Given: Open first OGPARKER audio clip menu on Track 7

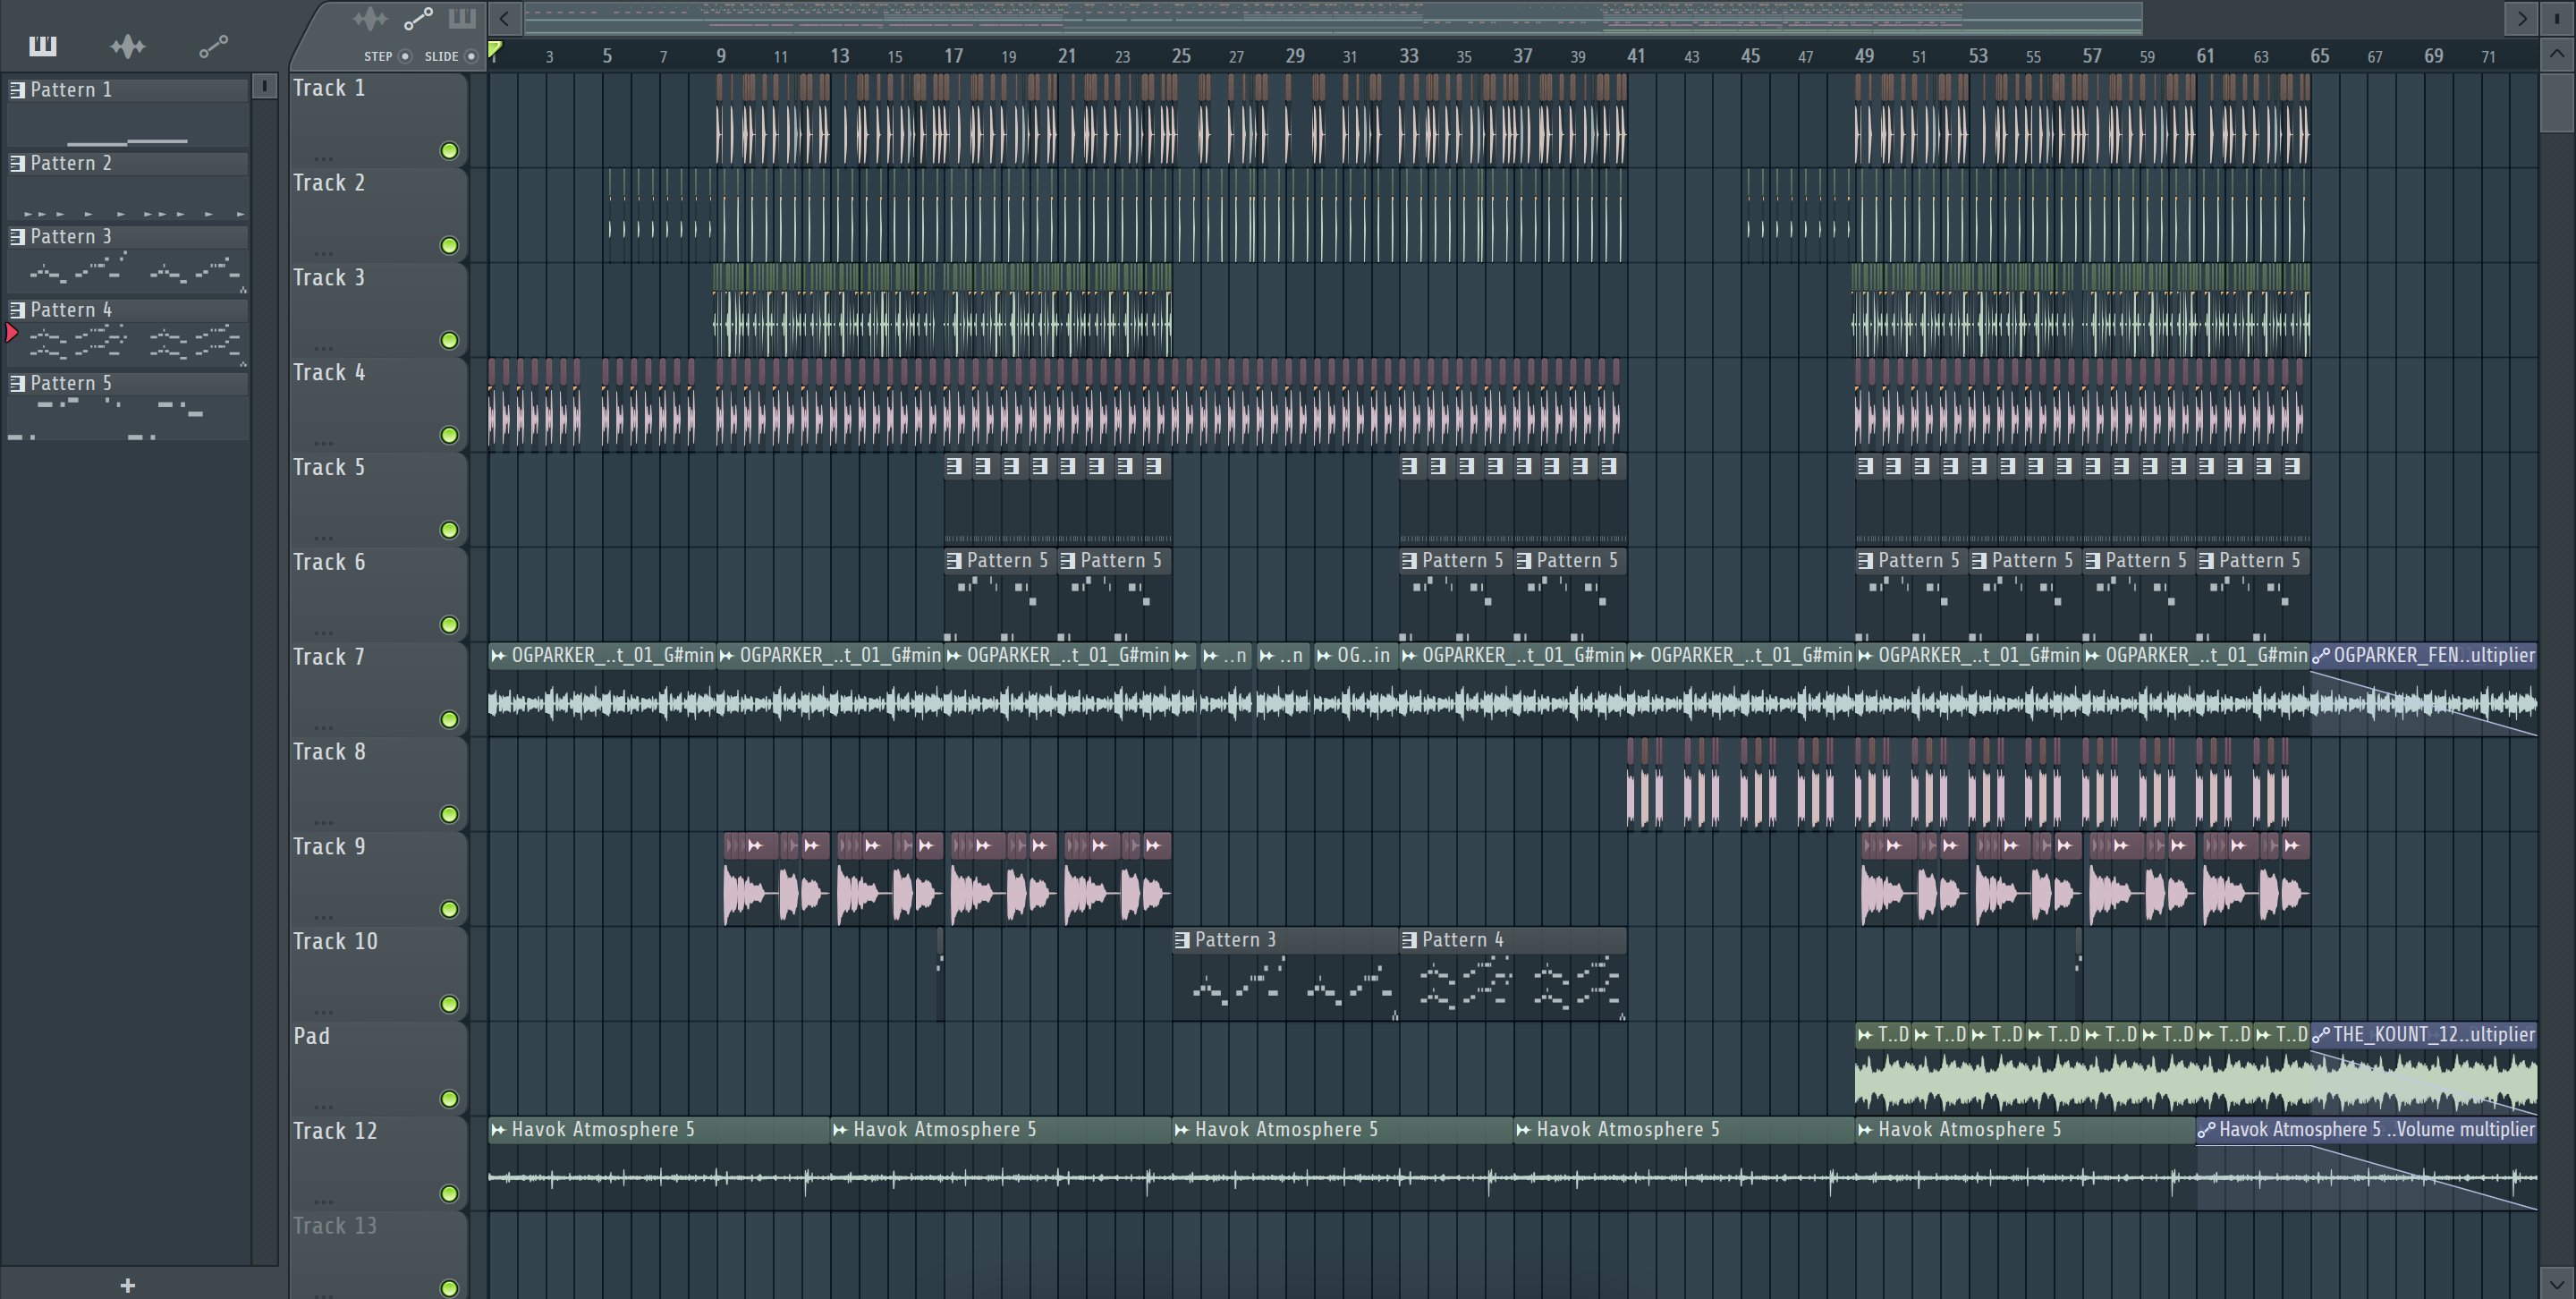Looking at the screenshot, I should pos(498,656).
